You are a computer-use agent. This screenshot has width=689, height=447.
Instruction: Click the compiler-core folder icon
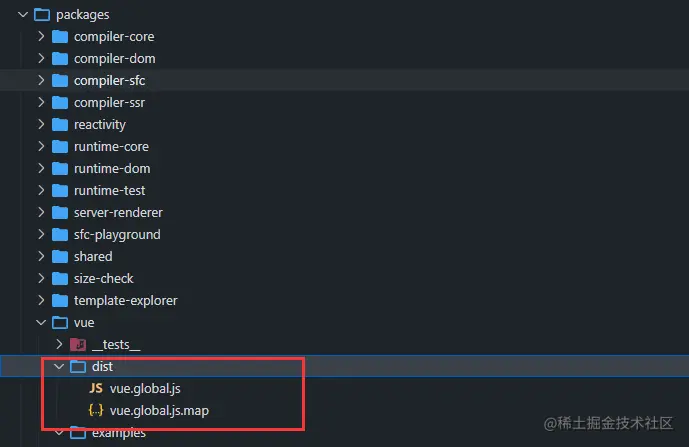[60, 36]
